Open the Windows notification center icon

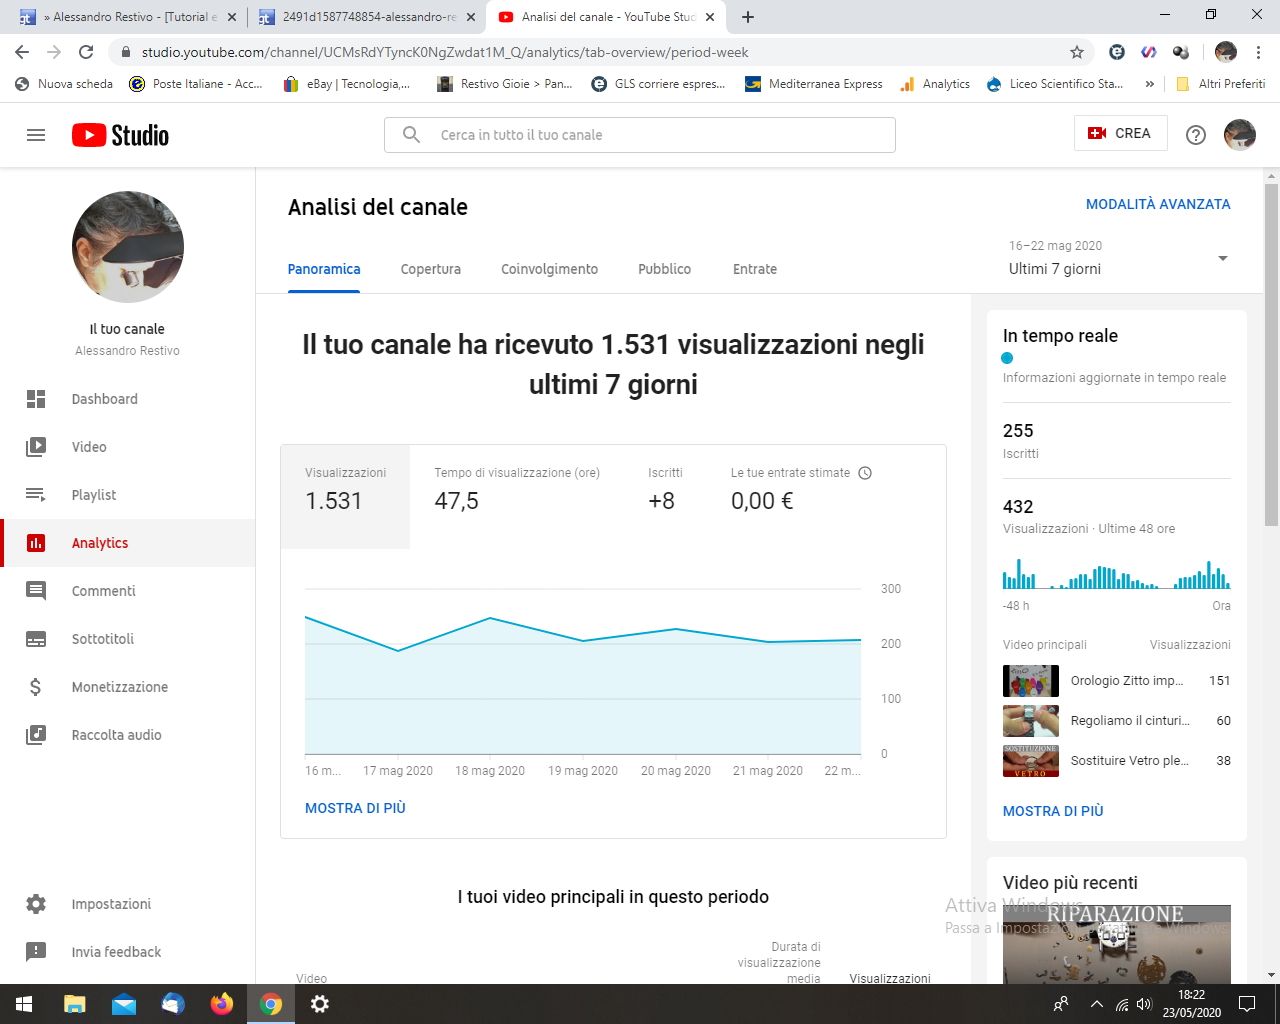click(x=1247, y=1004)
